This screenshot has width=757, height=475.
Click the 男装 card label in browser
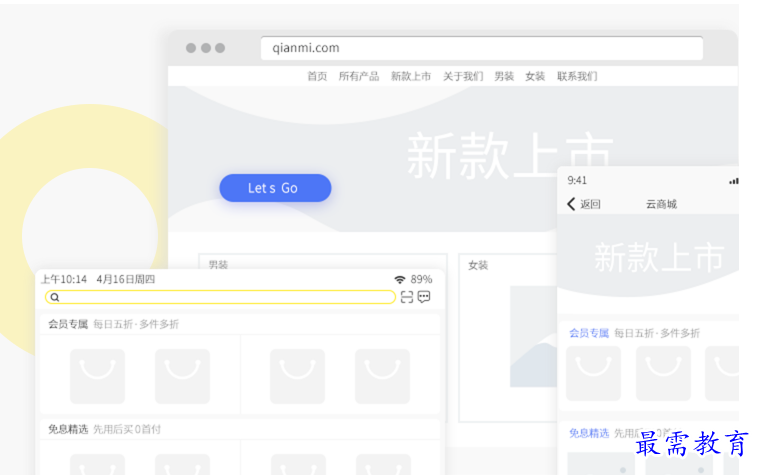point(218,265)
